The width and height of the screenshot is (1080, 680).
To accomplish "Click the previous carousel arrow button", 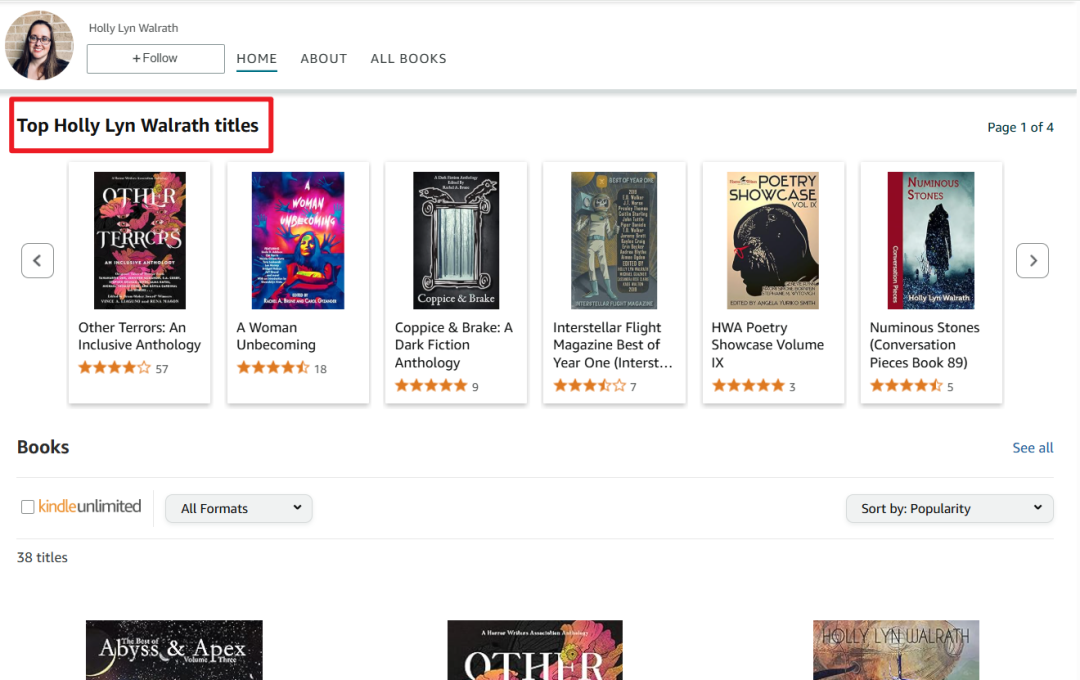I will (x=37, y=260).
